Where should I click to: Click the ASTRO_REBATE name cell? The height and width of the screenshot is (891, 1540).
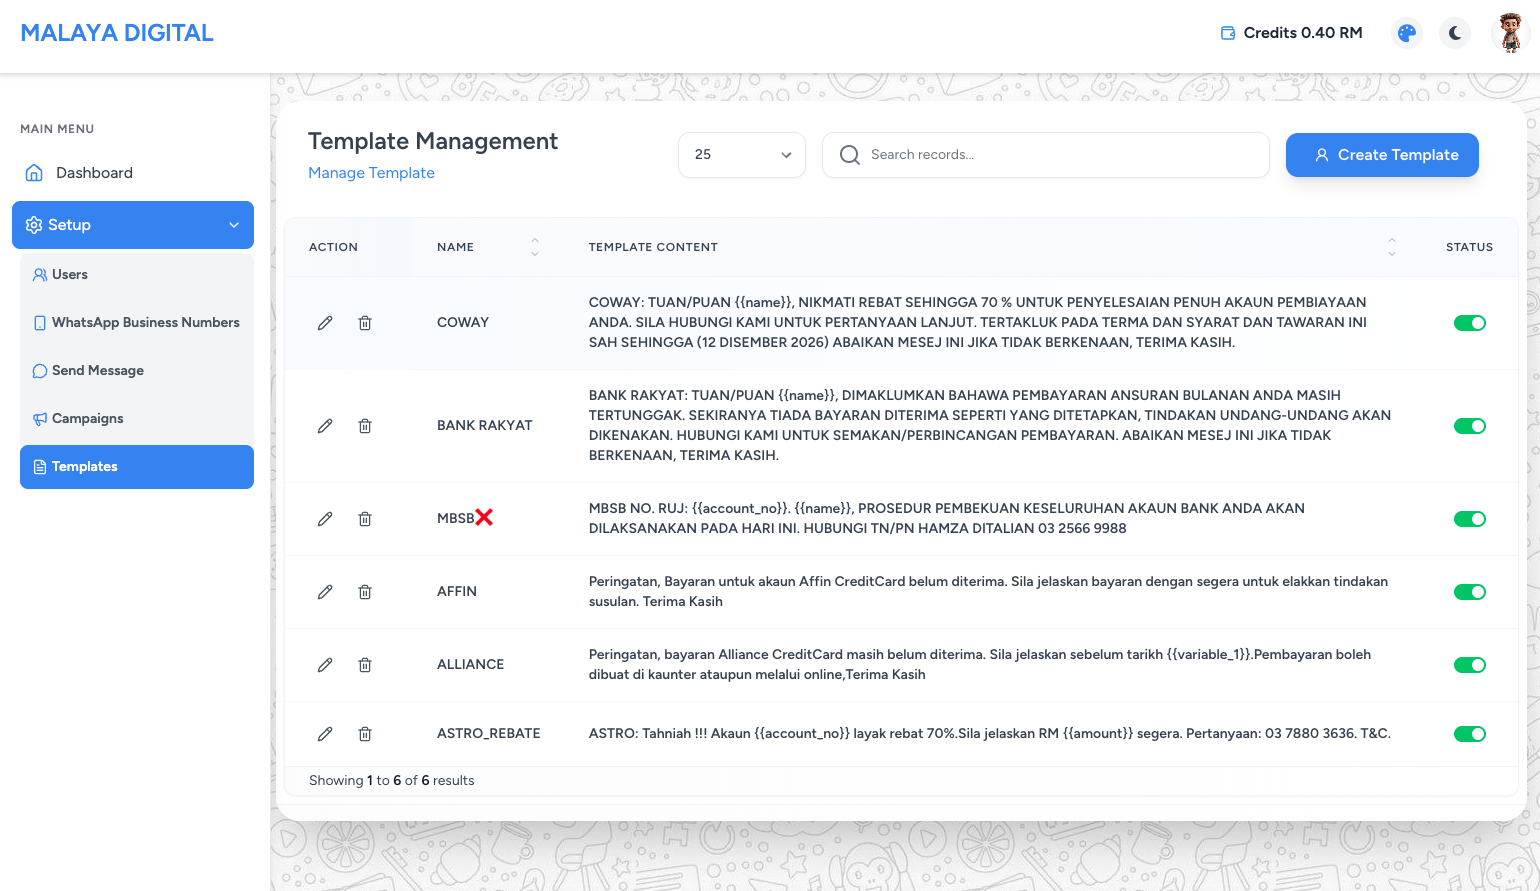[x=489, y=734]
